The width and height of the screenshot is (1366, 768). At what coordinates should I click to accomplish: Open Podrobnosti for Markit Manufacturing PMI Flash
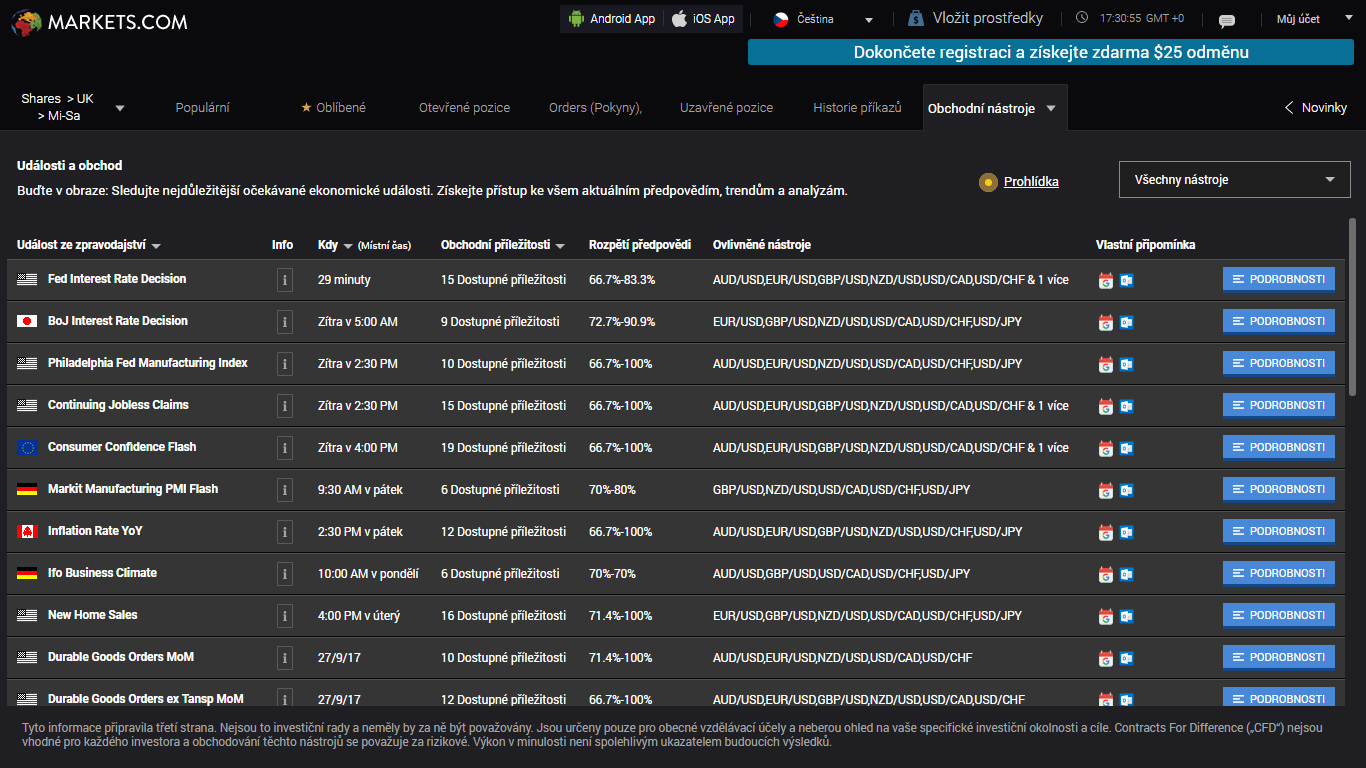pos(1279,489)
